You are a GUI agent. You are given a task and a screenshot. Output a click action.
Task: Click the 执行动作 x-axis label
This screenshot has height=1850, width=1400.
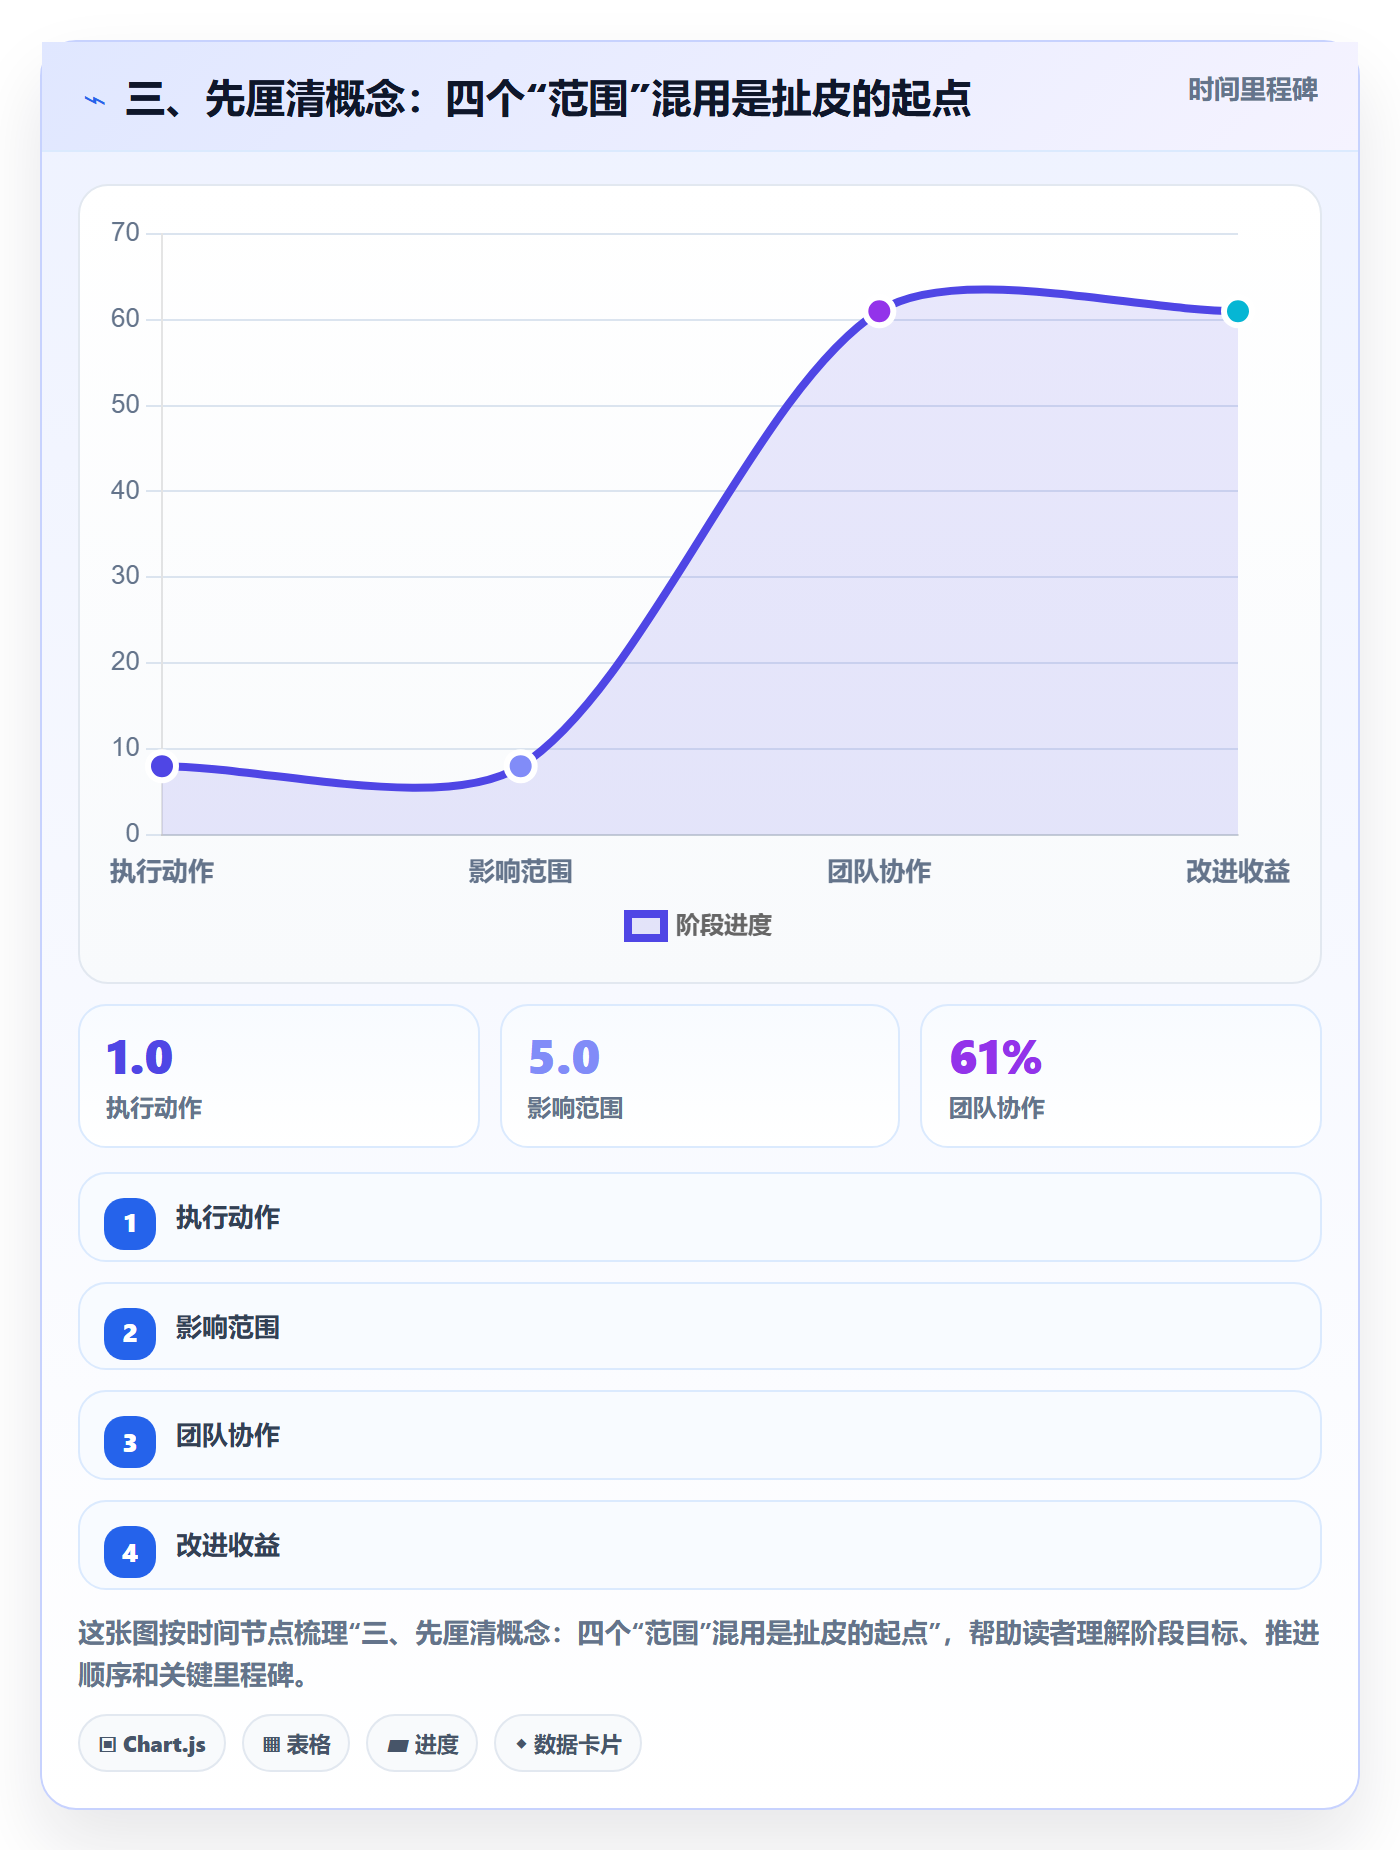pos(162,872)
